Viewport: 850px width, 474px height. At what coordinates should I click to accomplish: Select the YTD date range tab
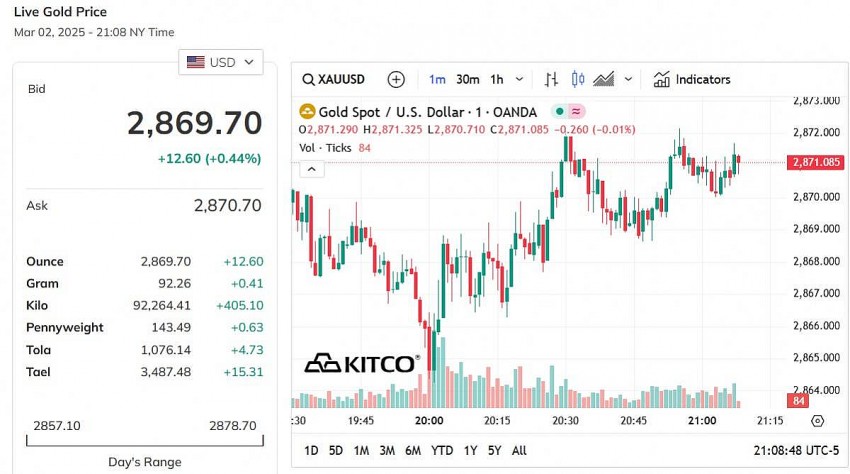(x=442, y=451)
